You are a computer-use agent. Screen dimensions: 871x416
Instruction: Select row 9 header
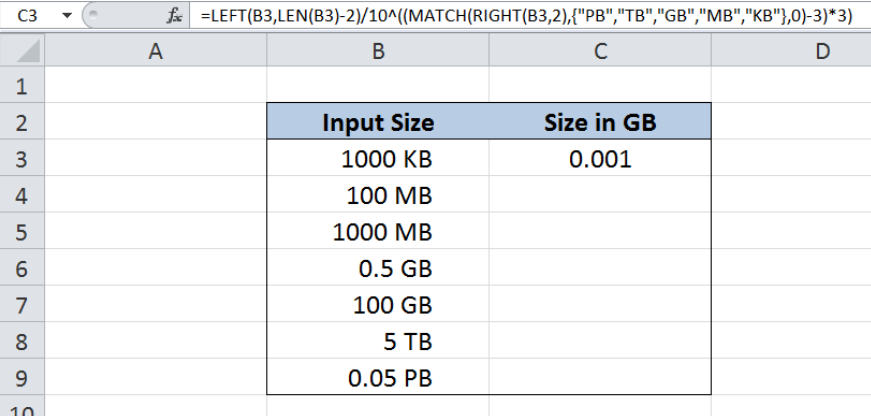coord(22,377)
